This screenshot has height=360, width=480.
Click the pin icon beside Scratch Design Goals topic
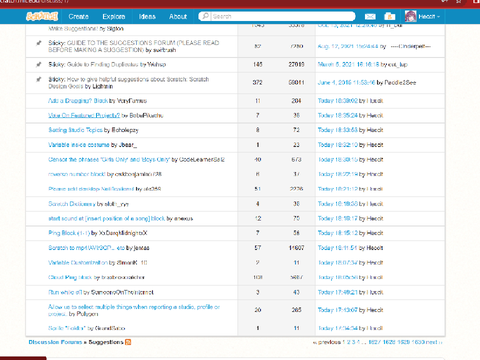click(x=39, y=79)
